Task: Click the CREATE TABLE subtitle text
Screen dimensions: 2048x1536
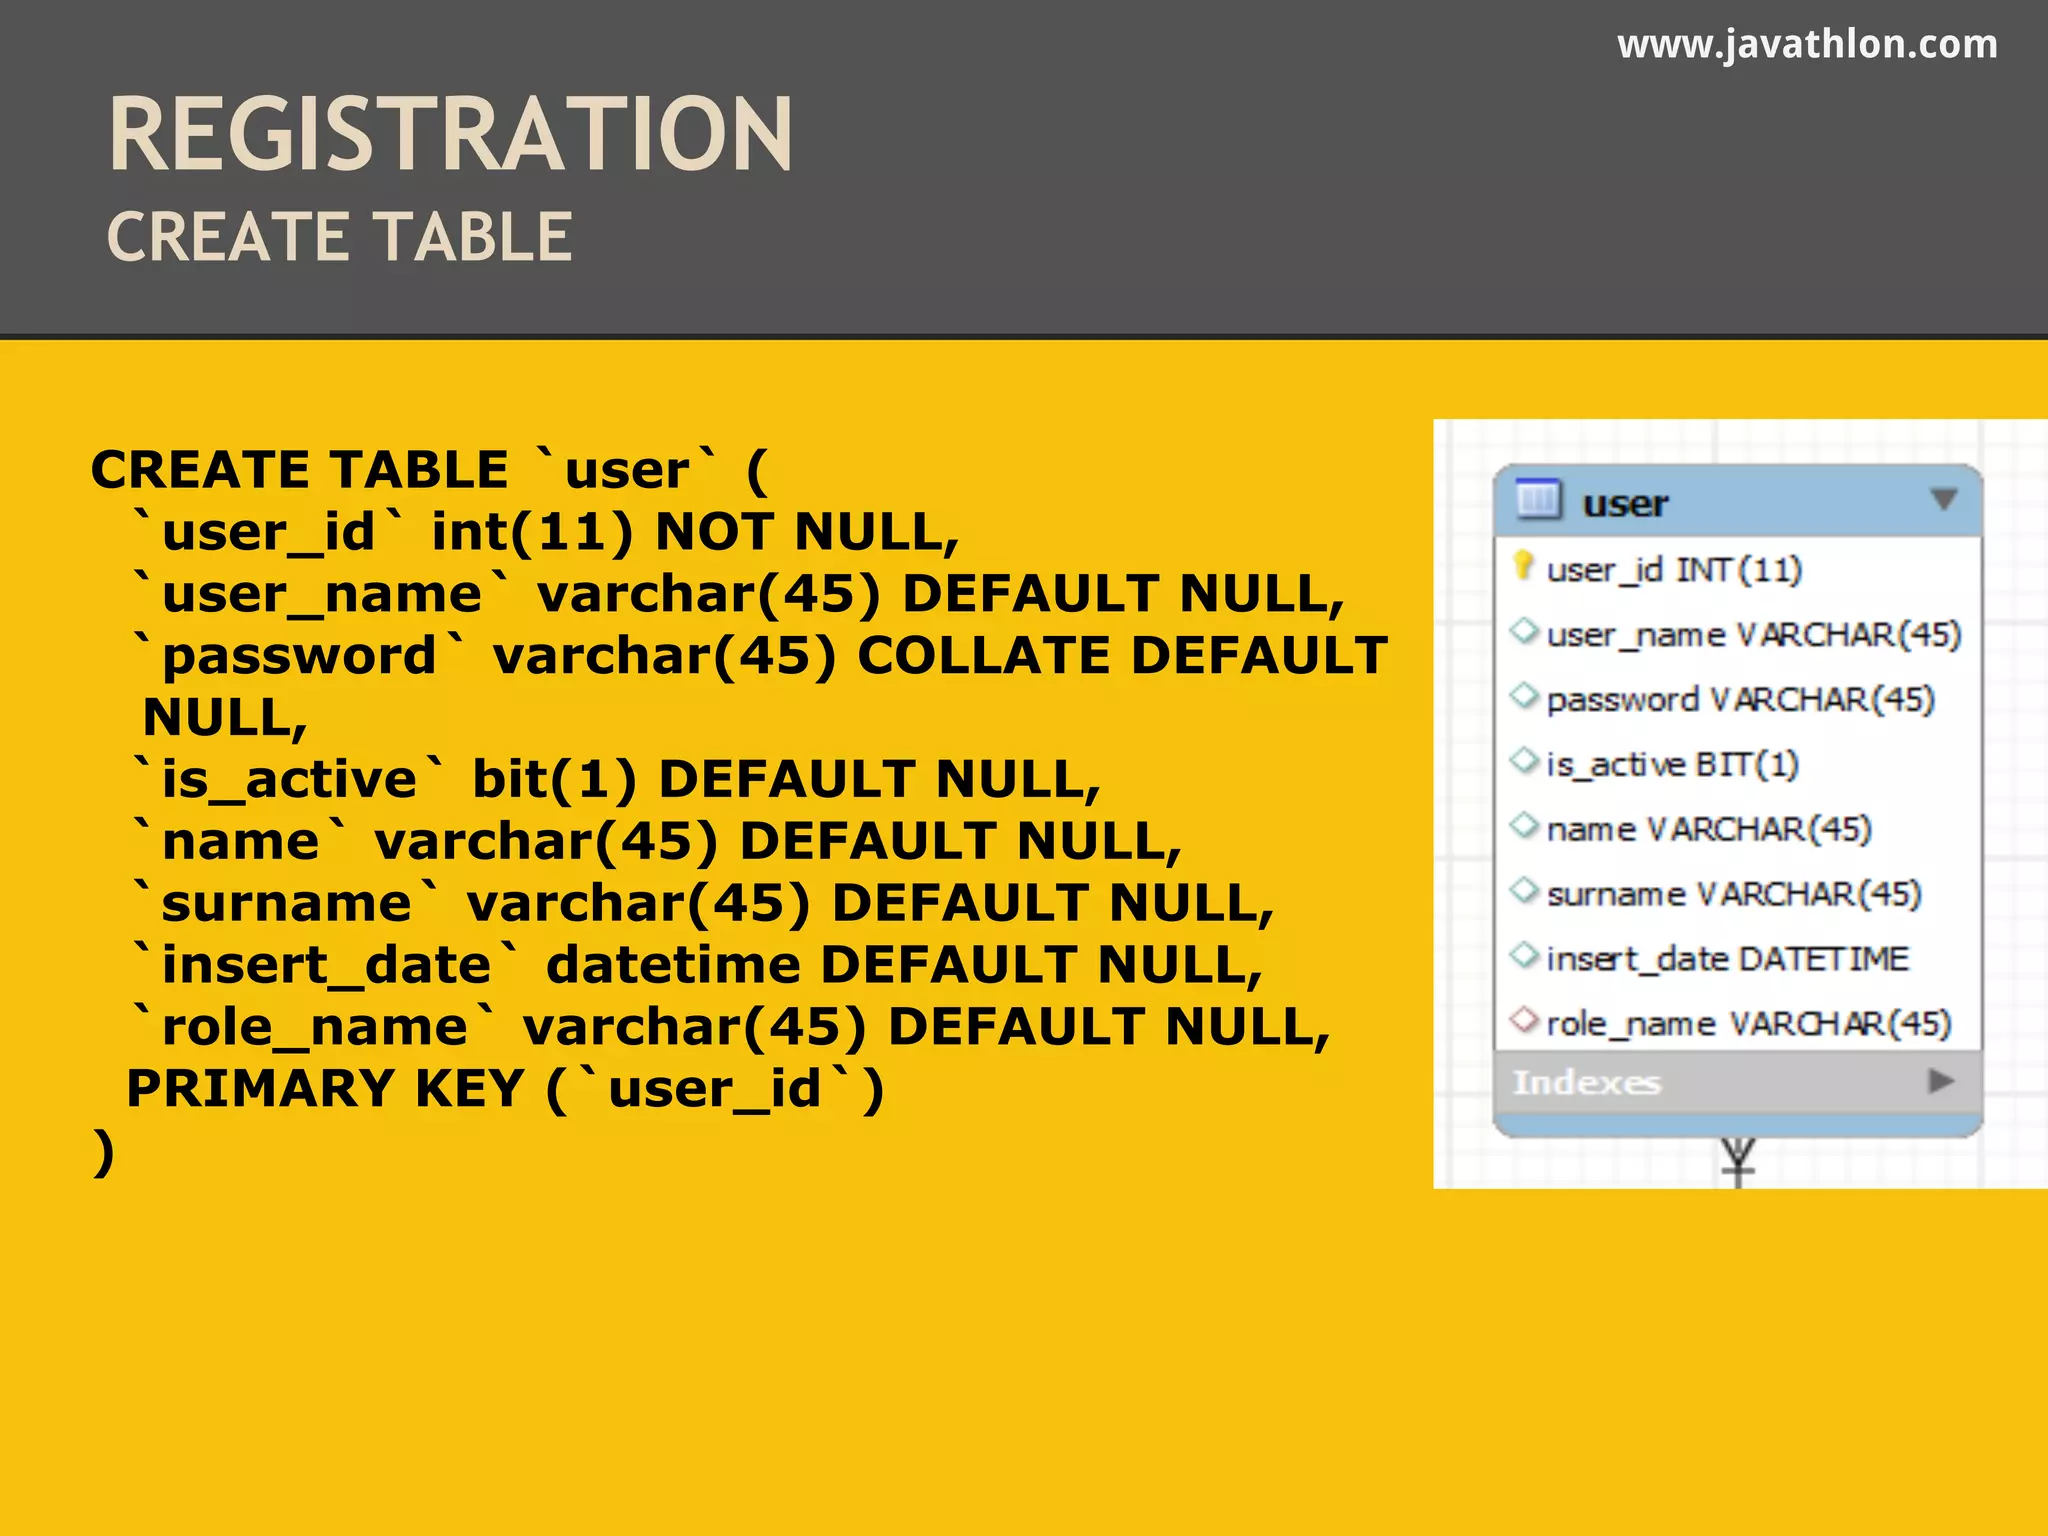Action: (340, 238)
